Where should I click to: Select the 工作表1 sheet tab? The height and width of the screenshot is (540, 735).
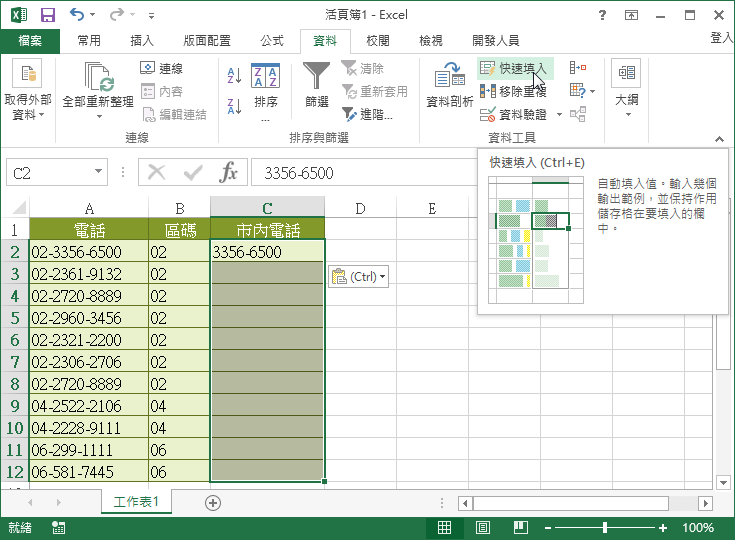click(136, 502)
